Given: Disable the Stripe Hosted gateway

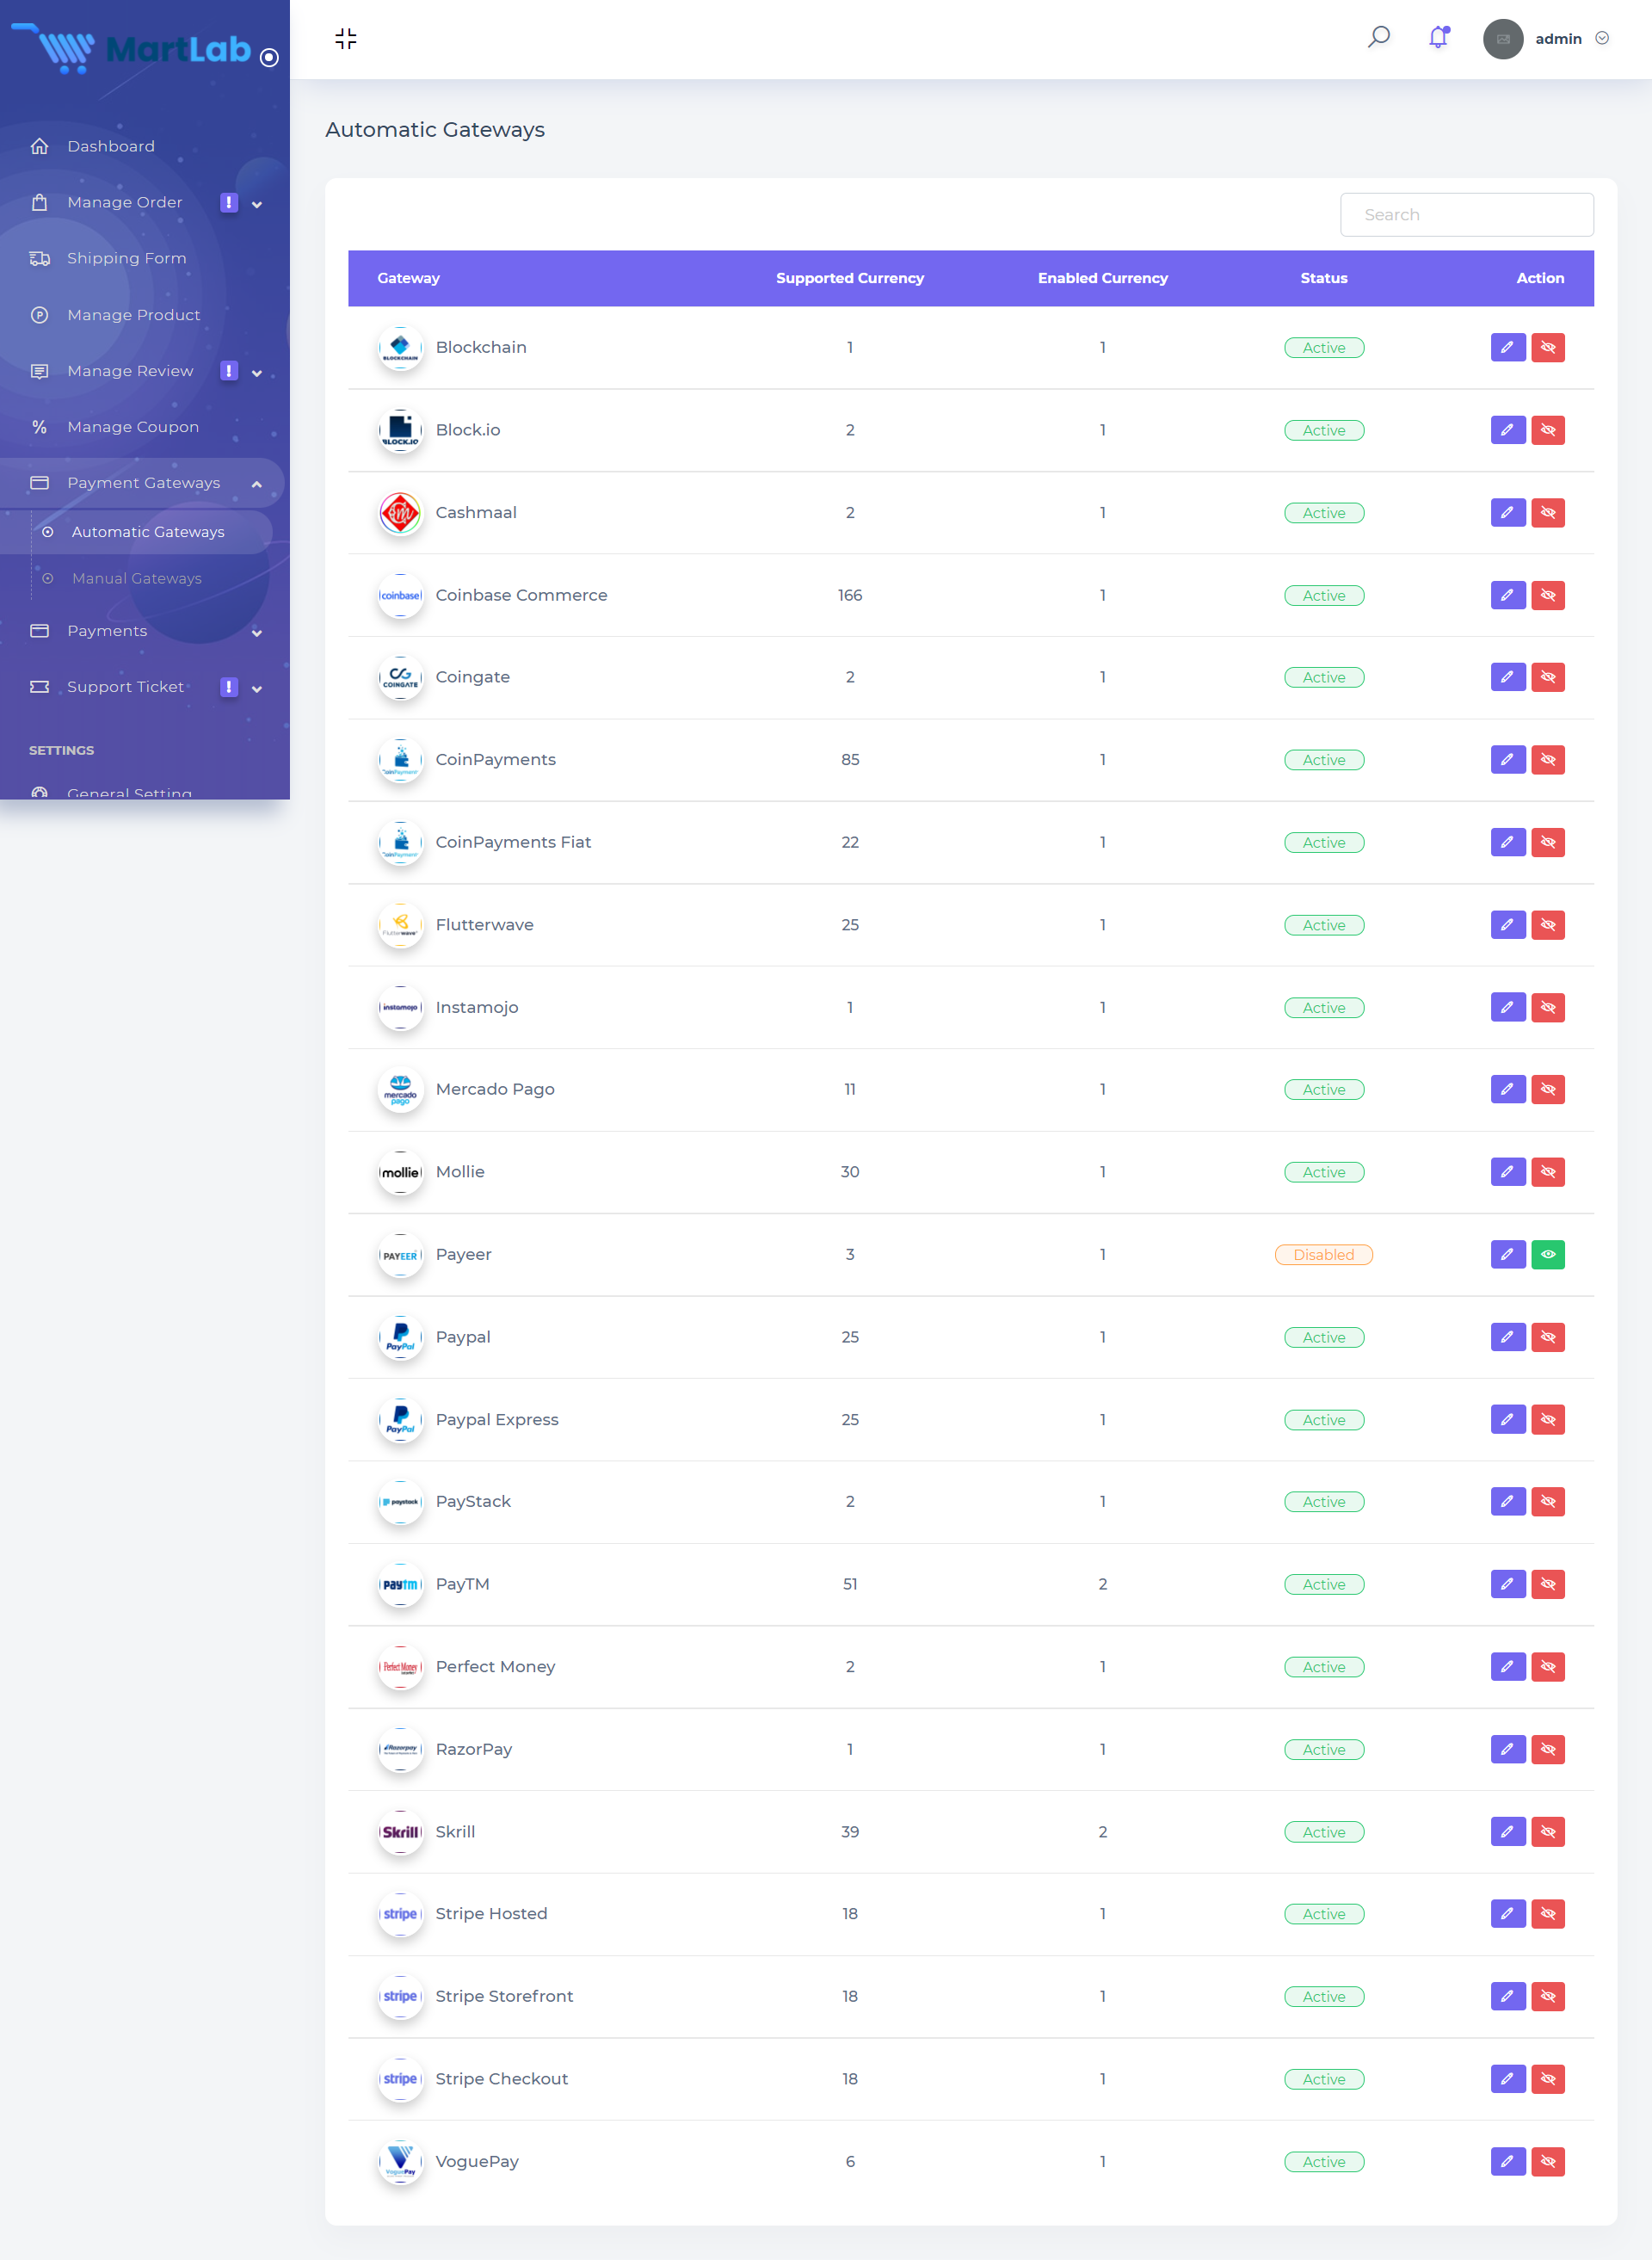Looking at the screenshot, I should pyautogui.click(x=1548, y=1914).
